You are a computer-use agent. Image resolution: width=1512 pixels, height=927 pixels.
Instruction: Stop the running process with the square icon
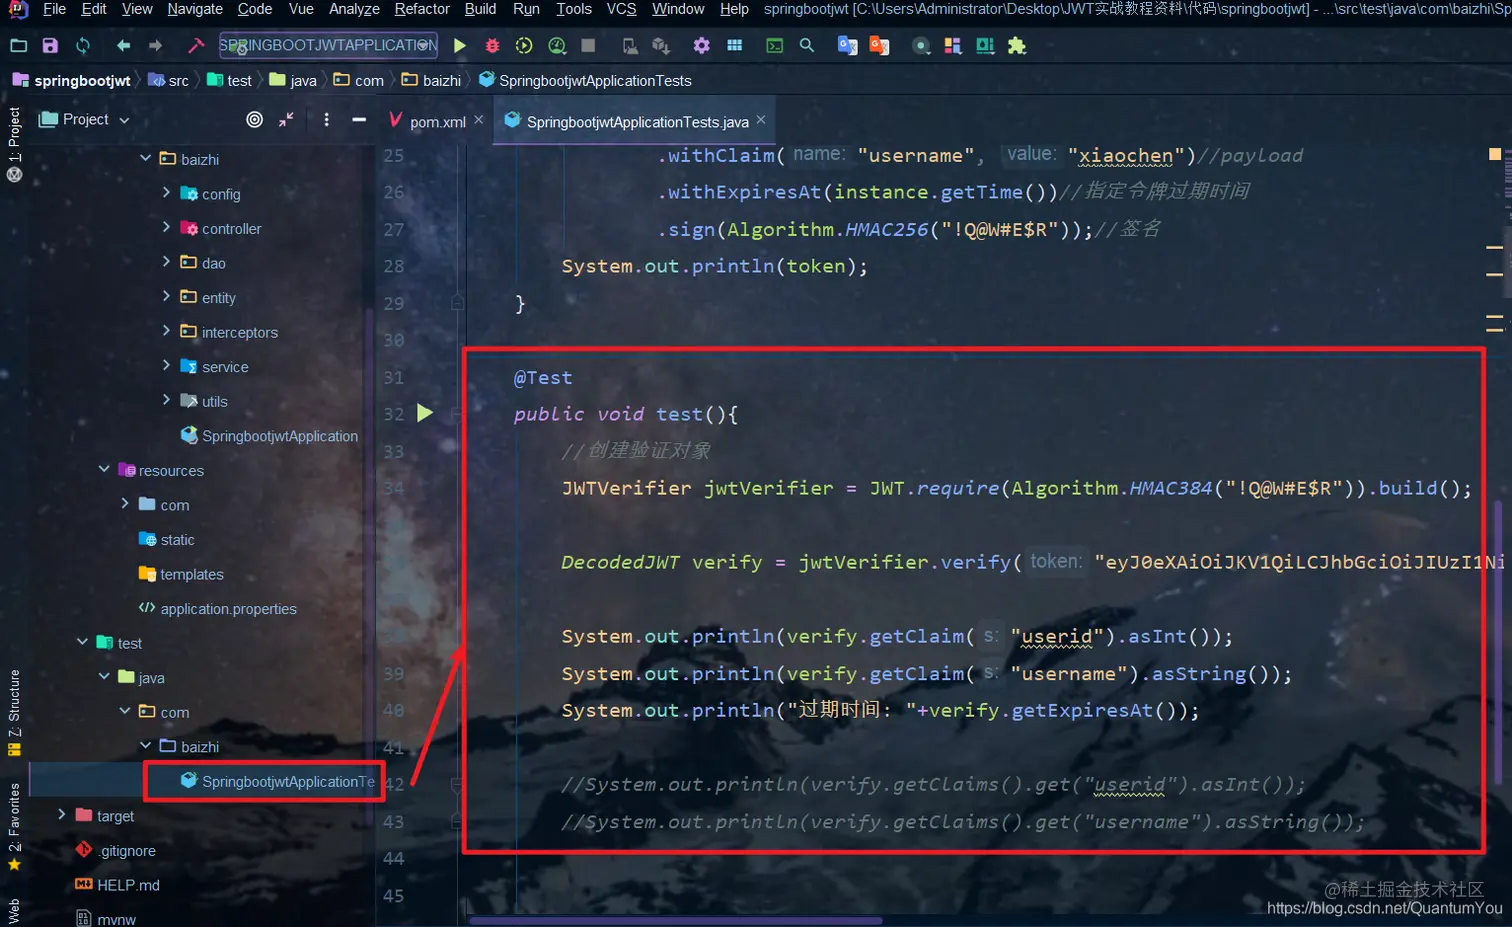tap(589, 46)
